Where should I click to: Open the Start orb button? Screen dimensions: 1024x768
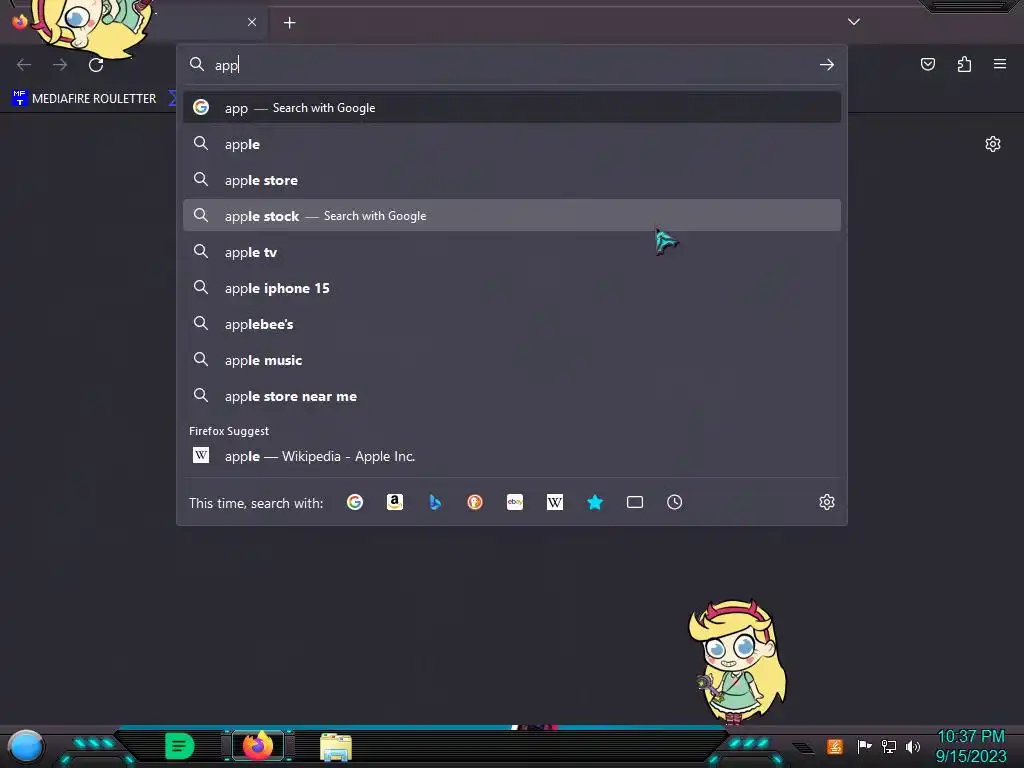pos(26,746)
